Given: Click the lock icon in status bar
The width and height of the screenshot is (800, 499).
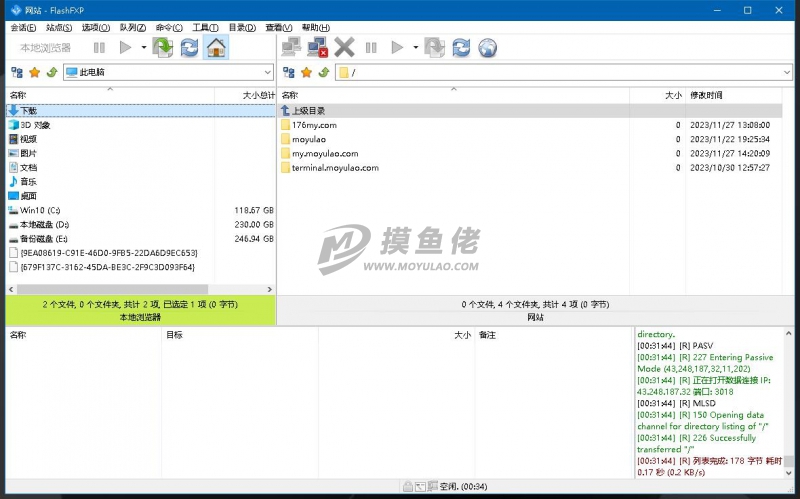Looking at the screenshot, I should pos(408,487).
